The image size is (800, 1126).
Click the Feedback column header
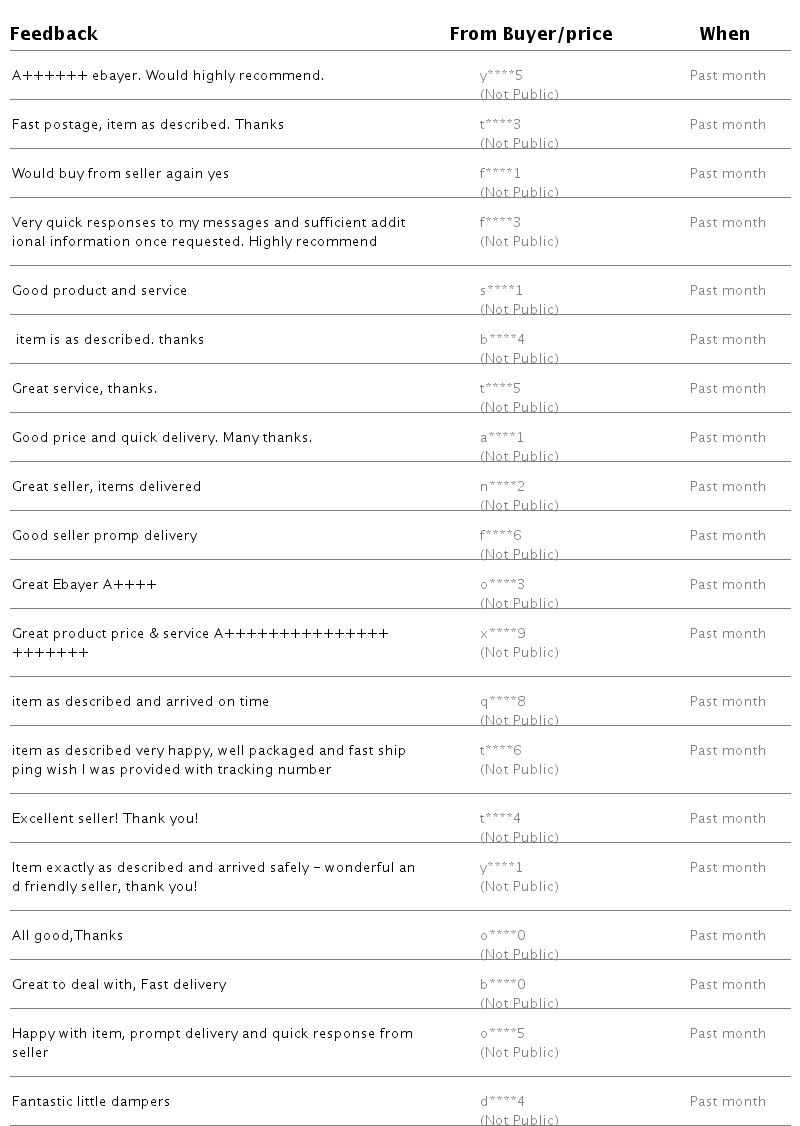click(x=54, y=34)
